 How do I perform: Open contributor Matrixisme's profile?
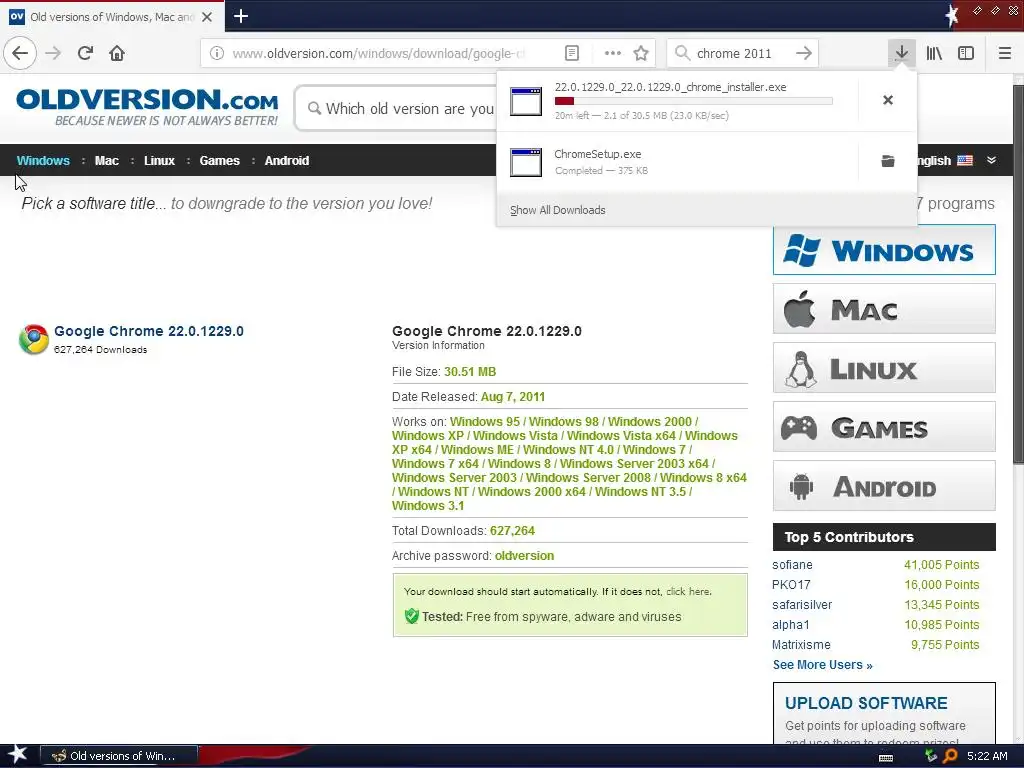click(x=801, y=645)
